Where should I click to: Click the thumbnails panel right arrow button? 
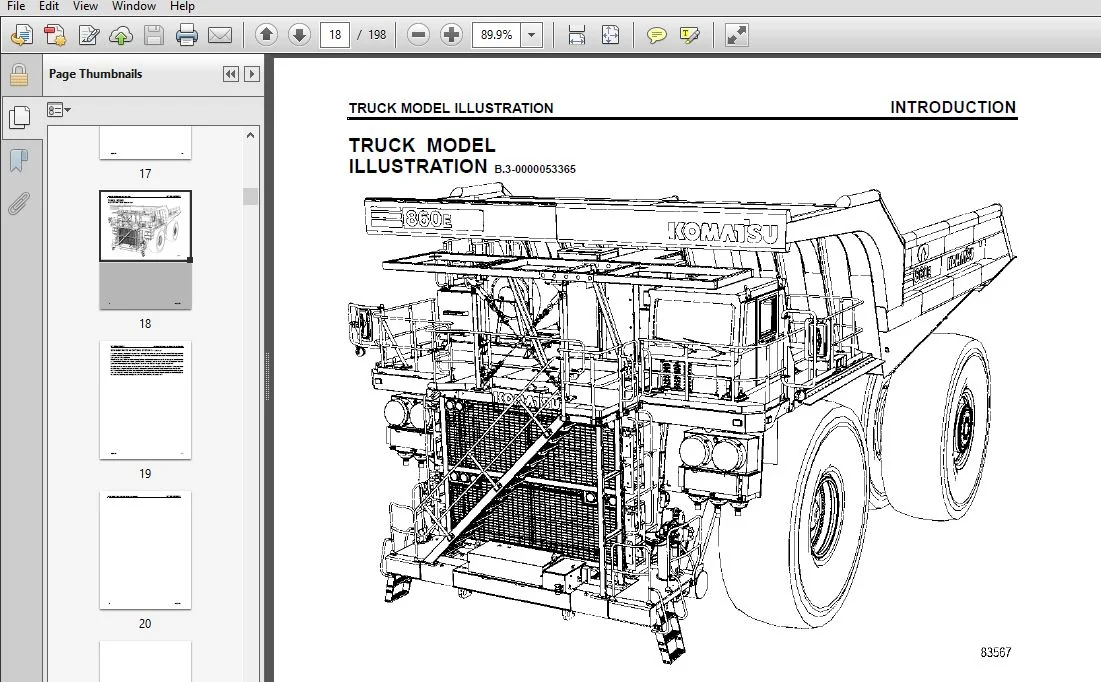pyautogui.click(x=251, y=74)
